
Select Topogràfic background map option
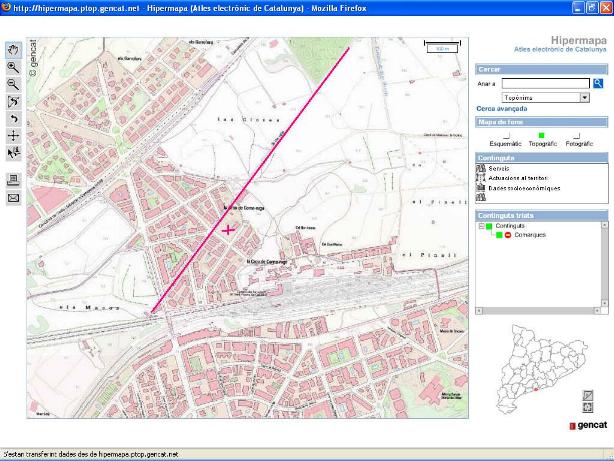pyautogui.click(x=541, y=135)
